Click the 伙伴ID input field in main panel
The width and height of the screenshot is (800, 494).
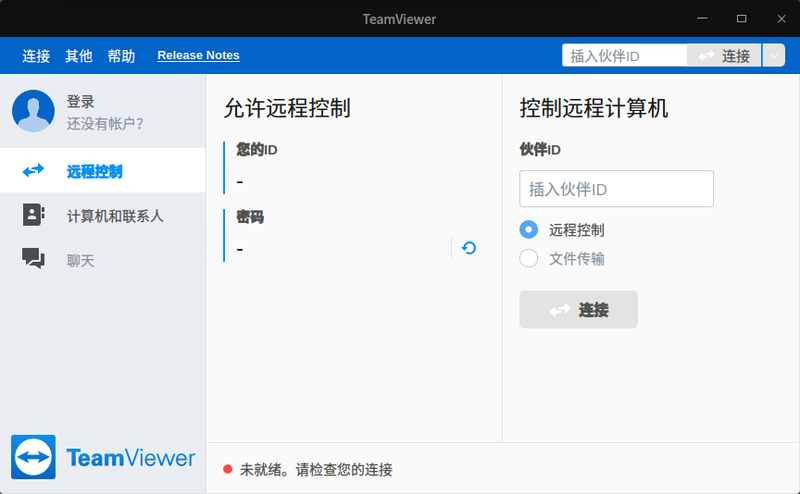[x=616, y=189]
